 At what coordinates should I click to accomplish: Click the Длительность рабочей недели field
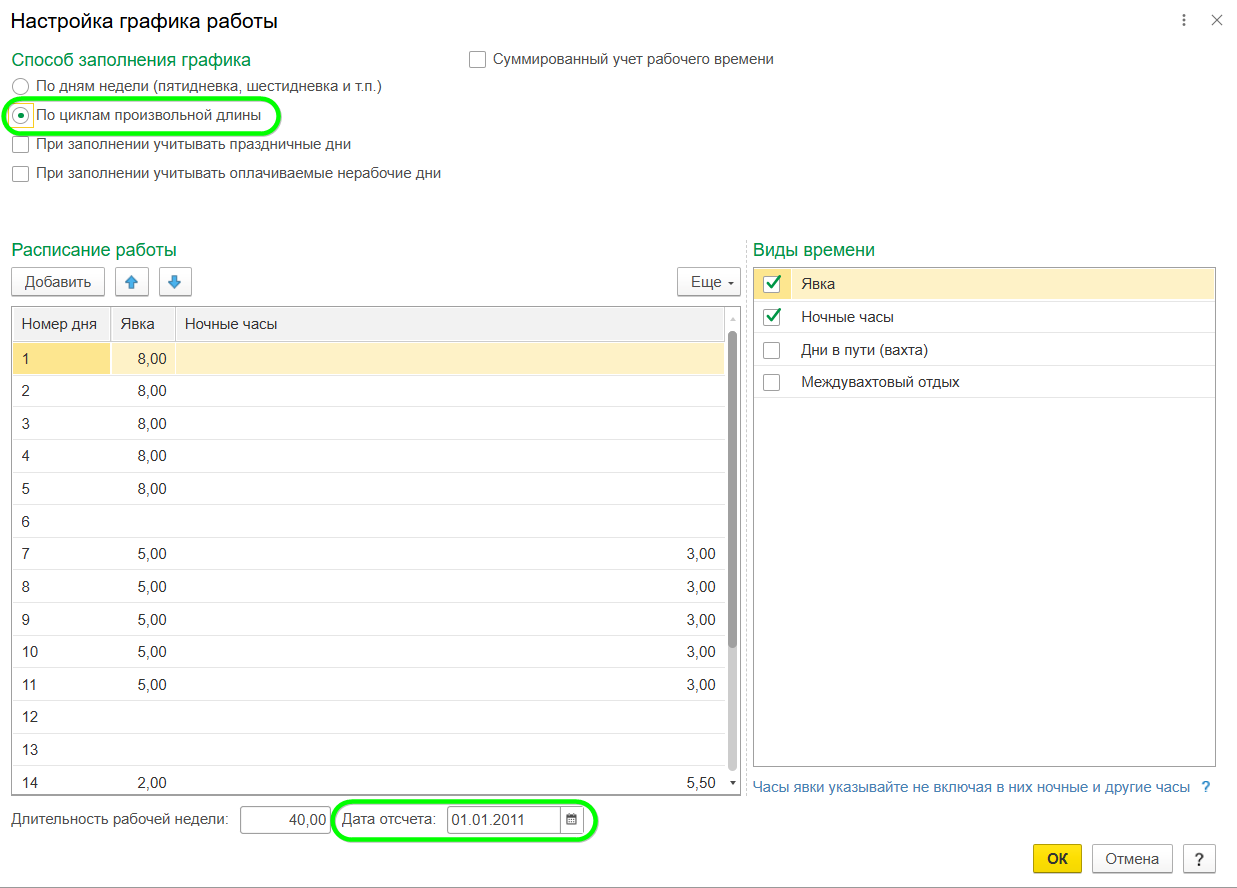tap(285, 820)
